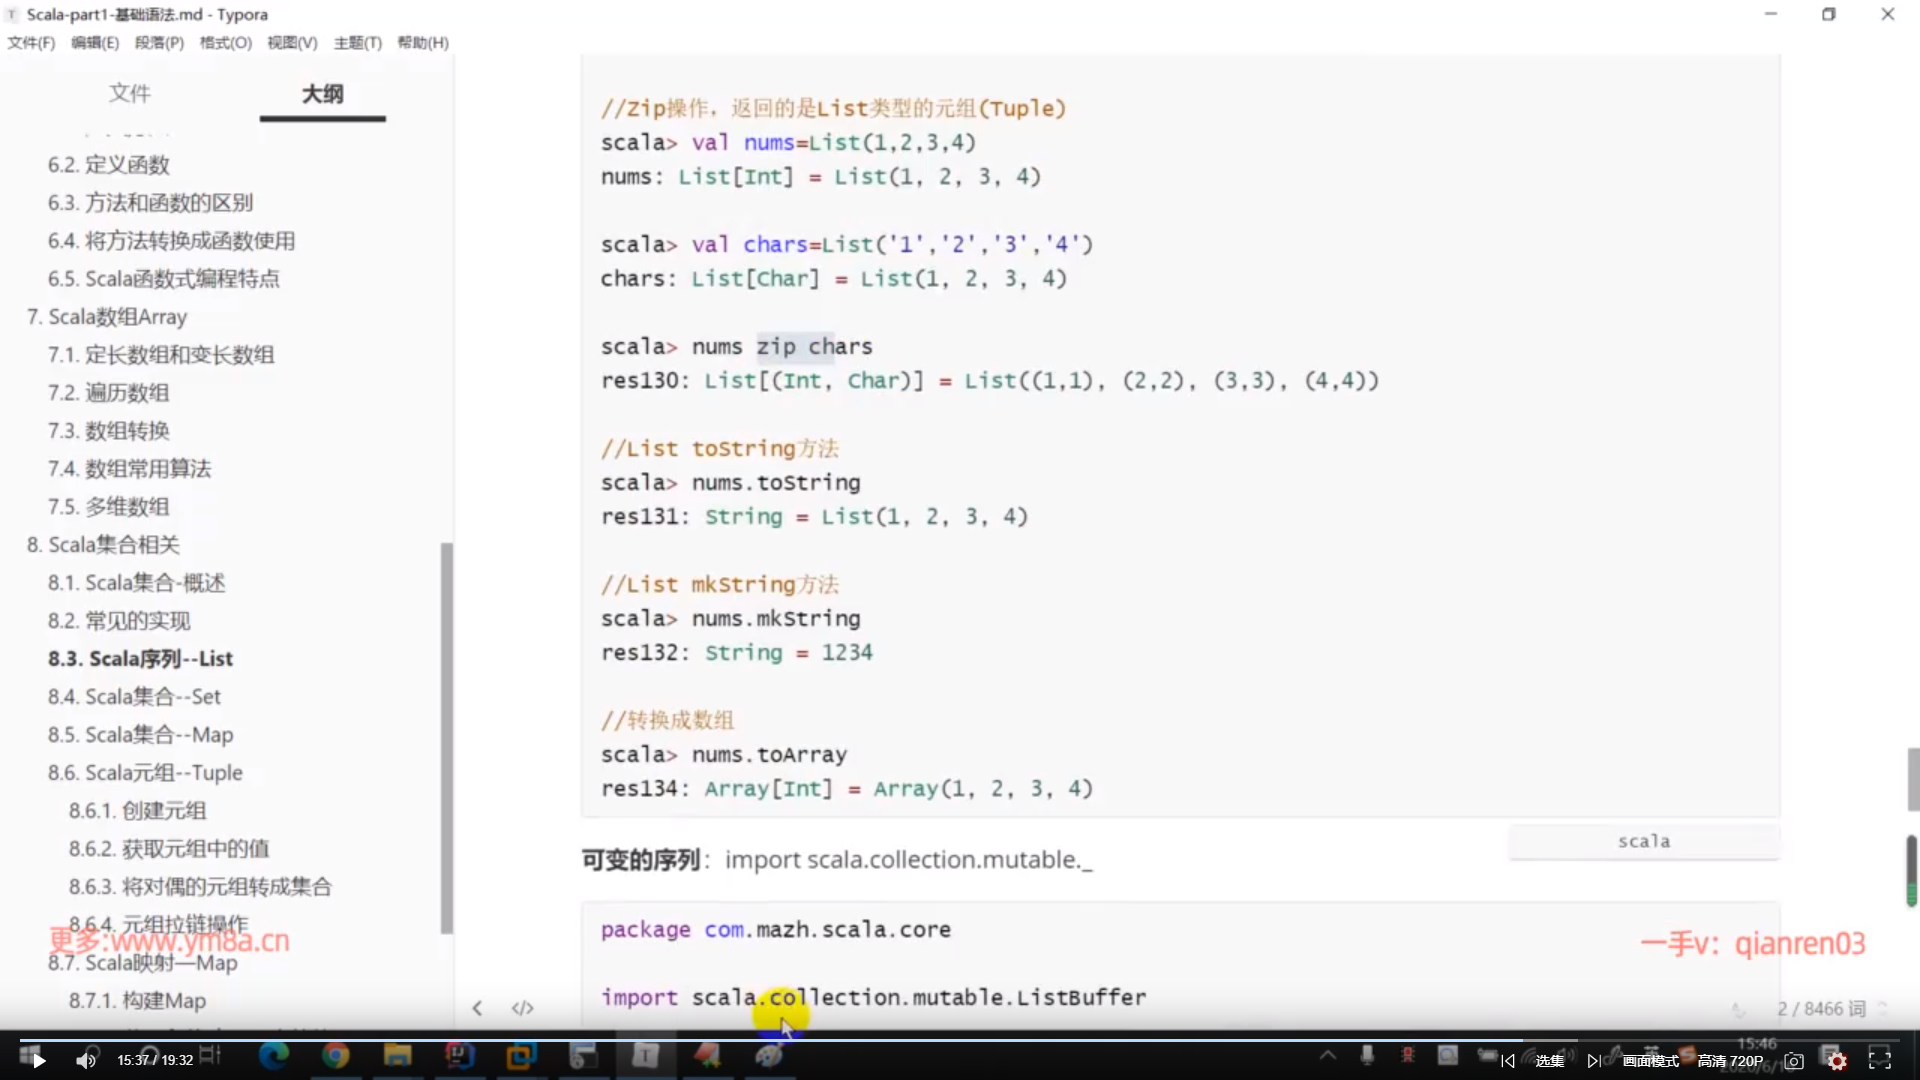The width and height of the screenshot is (1920, 1080).
Task: Open player settings gear icon
Action: point(1837,1061)
